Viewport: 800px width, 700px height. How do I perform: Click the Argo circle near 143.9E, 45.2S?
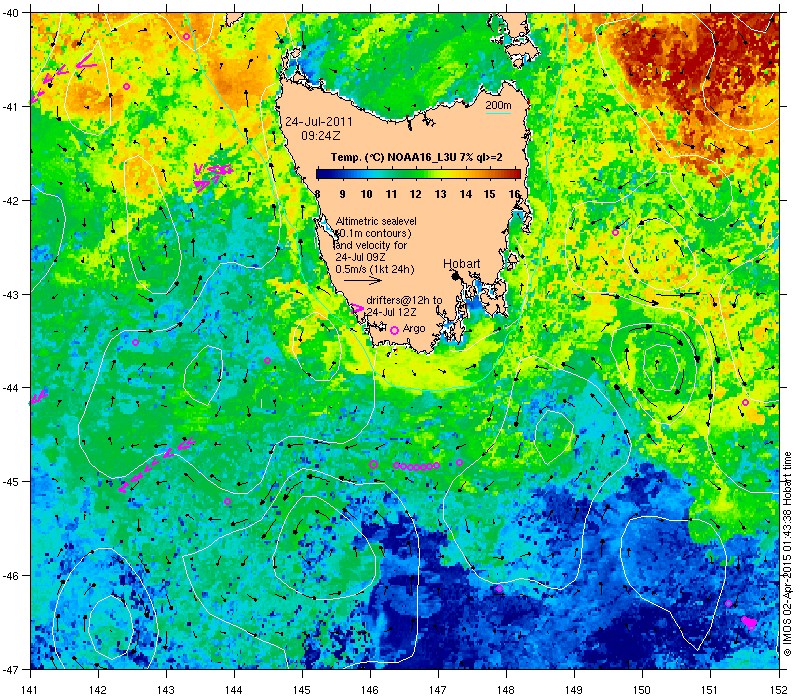(228, 502)
